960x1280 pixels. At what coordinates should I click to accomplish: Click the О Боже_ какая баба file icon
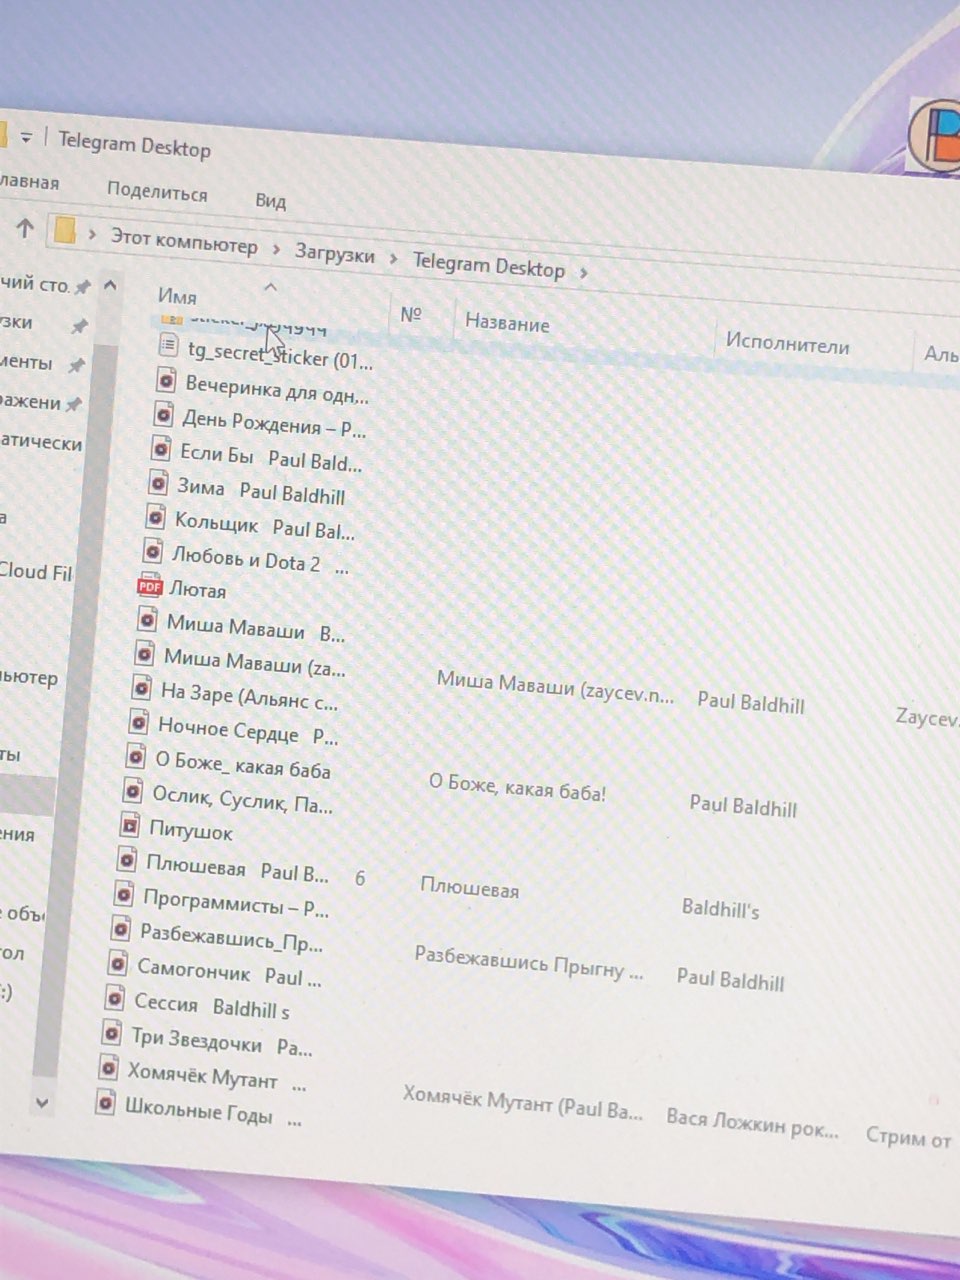[x=136, y=757]
